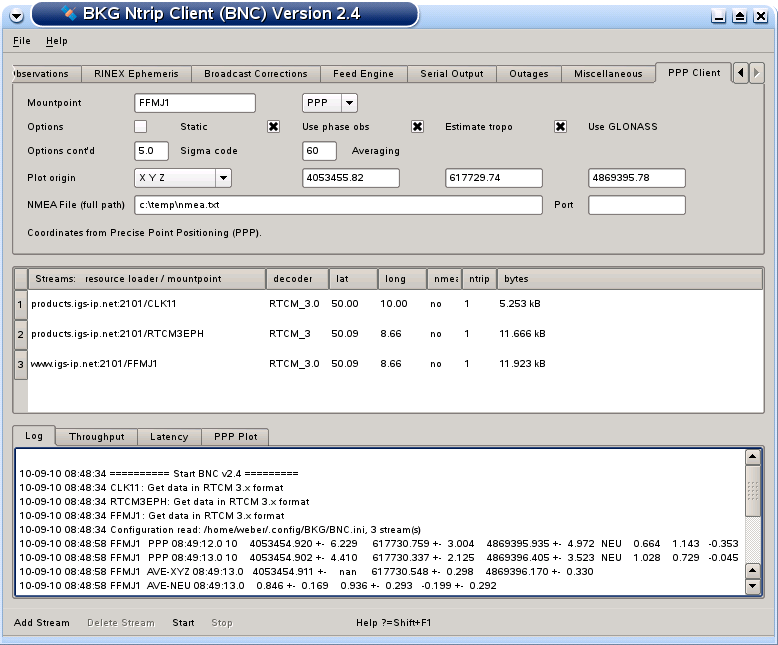Click the log scrollbar down arrow

coord(753,587)
